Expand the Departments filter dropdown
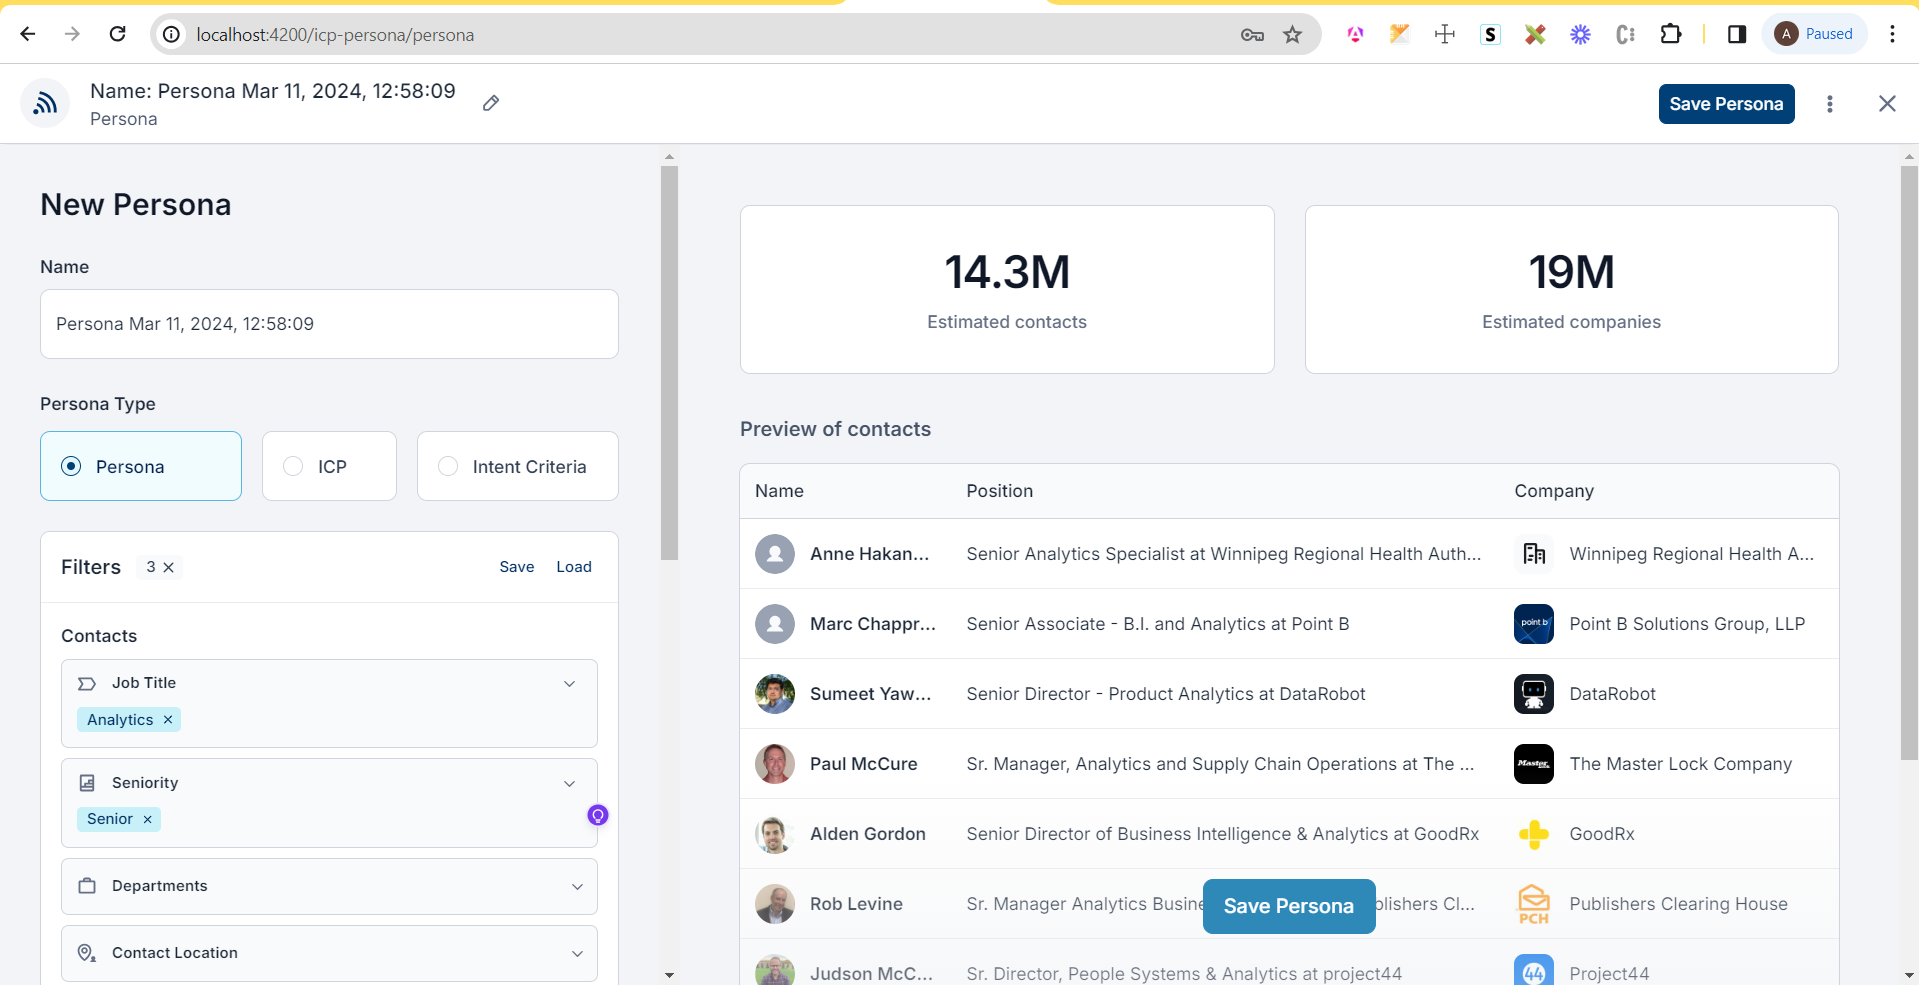Image resolution: width=1919 pixels, height=985 pixels. click(x=577, y=887)
